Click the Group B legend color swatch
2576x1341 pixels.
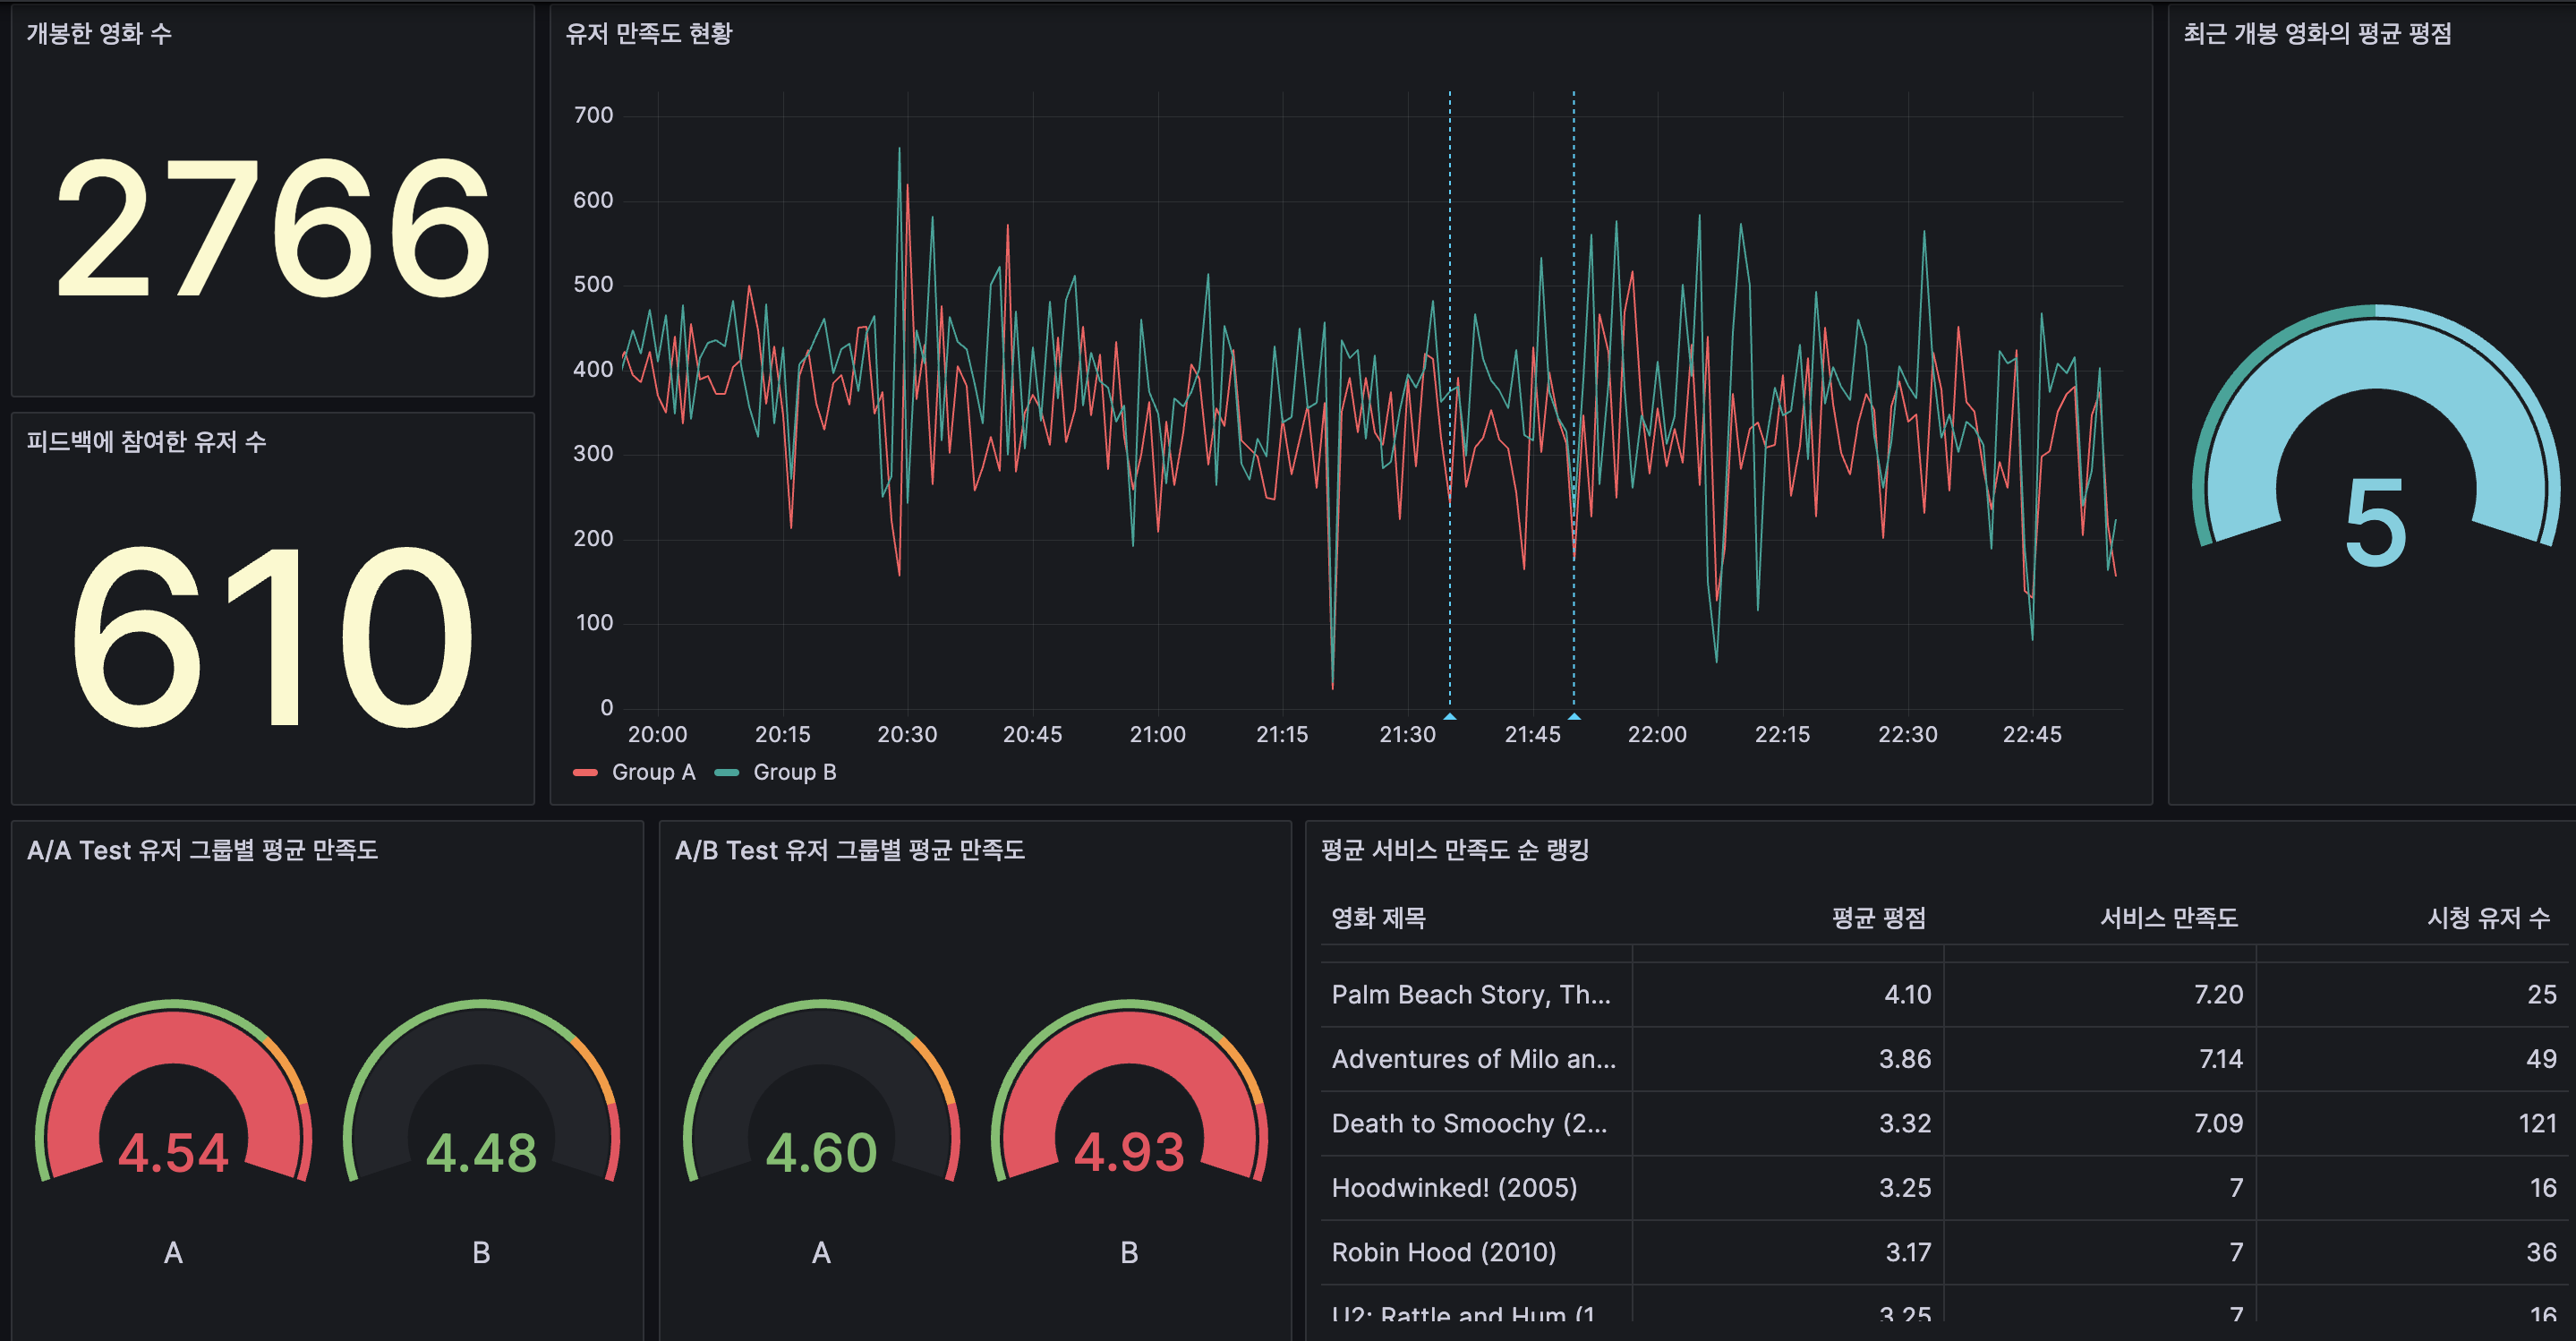click(x=727, y=772)
